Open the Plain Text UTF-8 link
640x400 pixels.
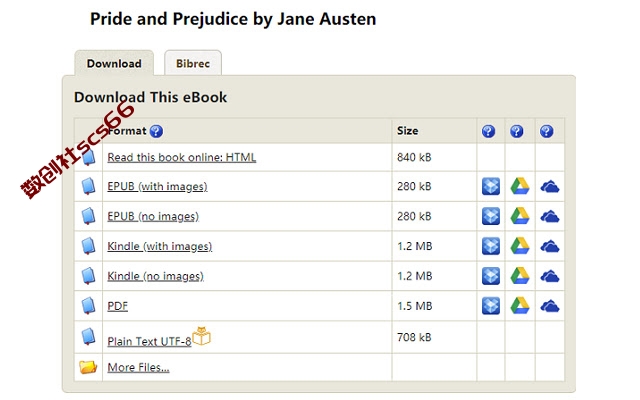coord(149,341)
